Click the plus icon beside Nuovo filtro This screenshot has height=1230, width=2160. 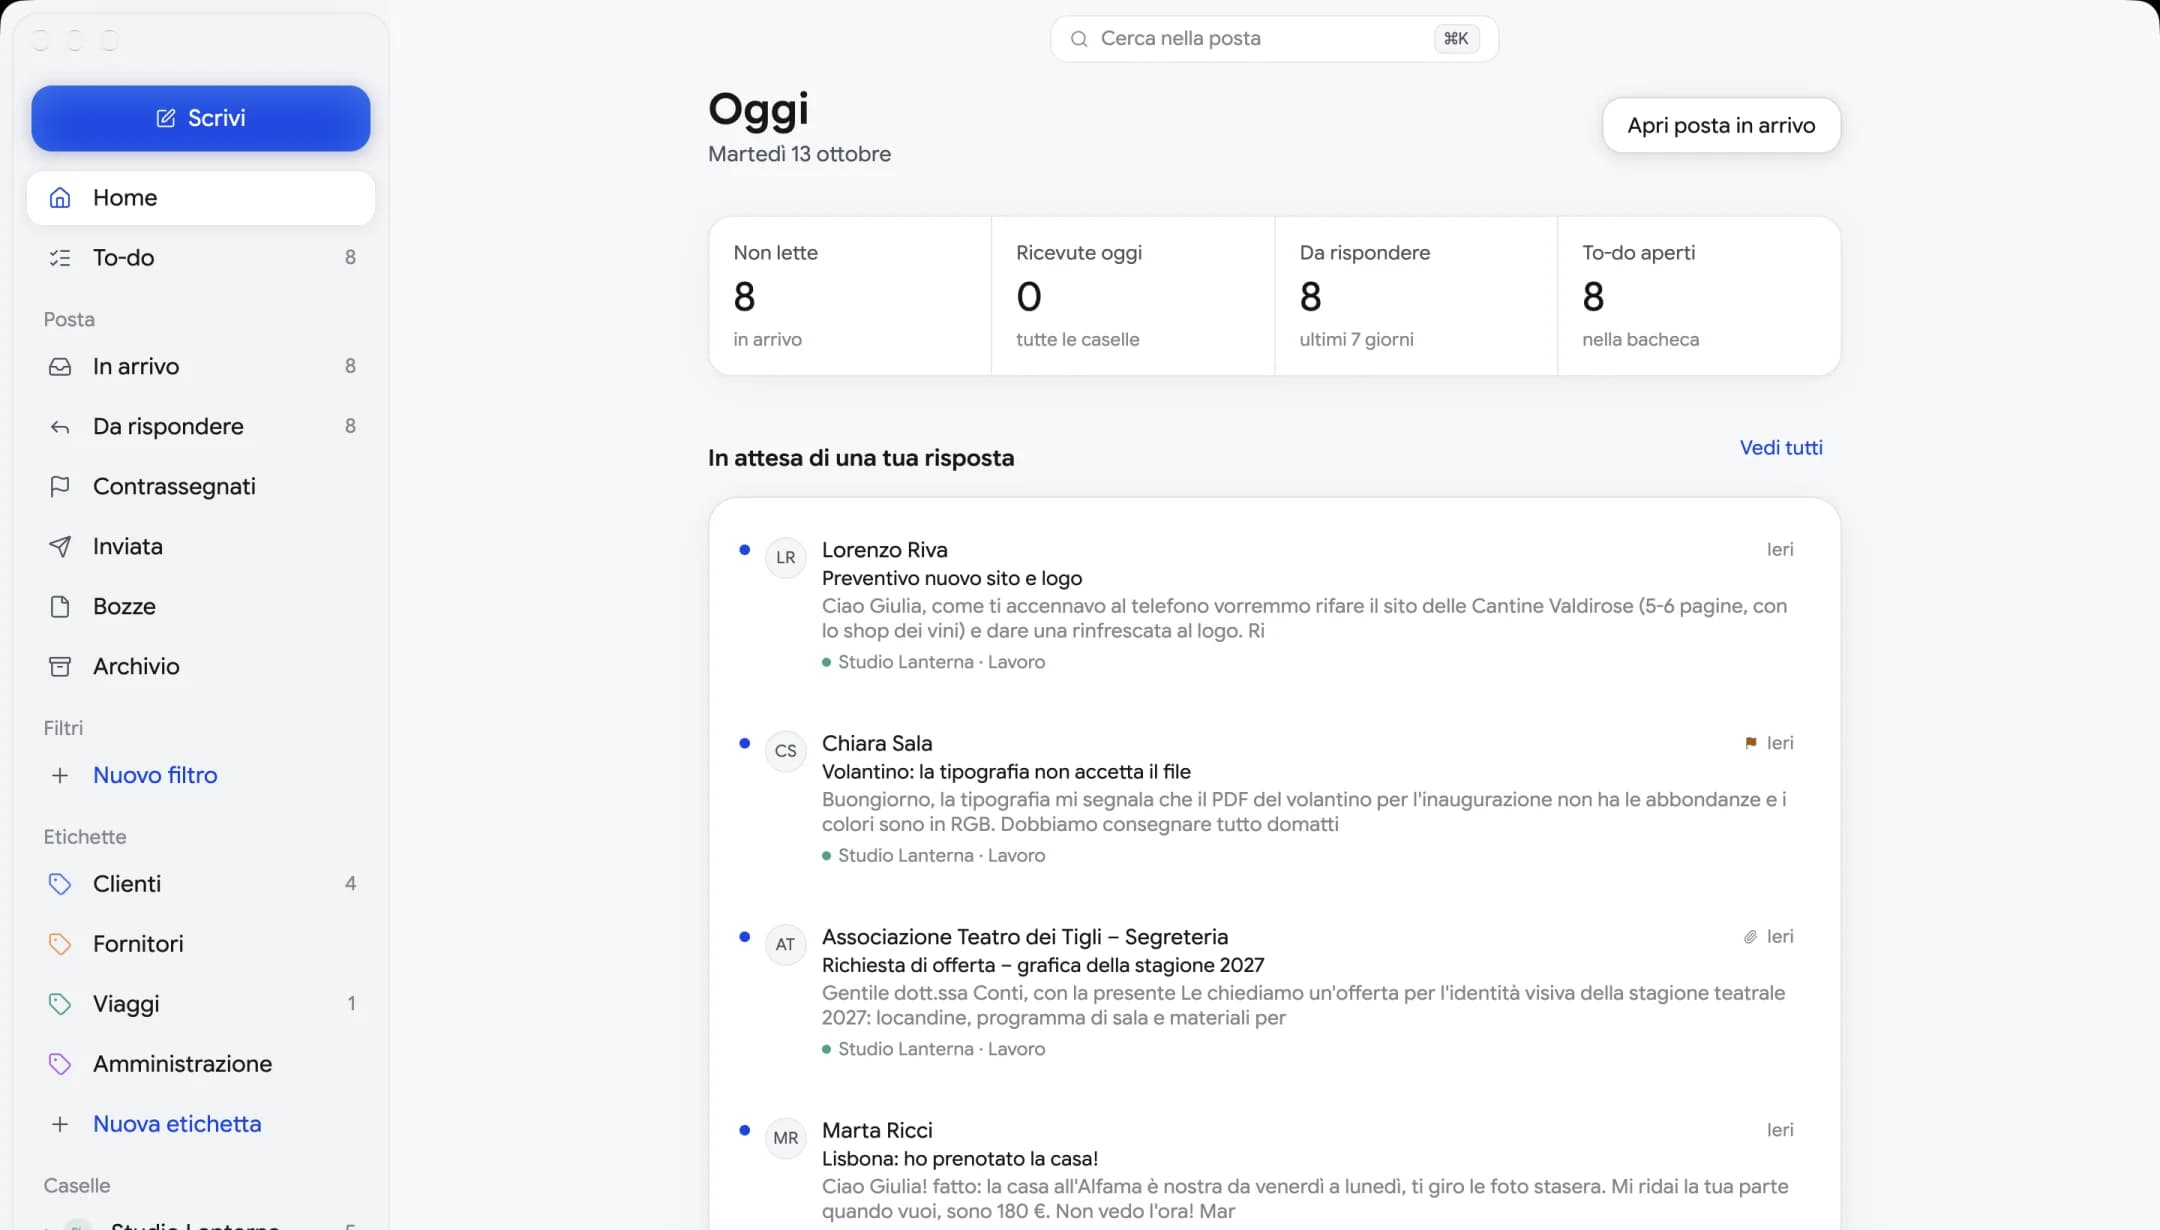[60, 775]
